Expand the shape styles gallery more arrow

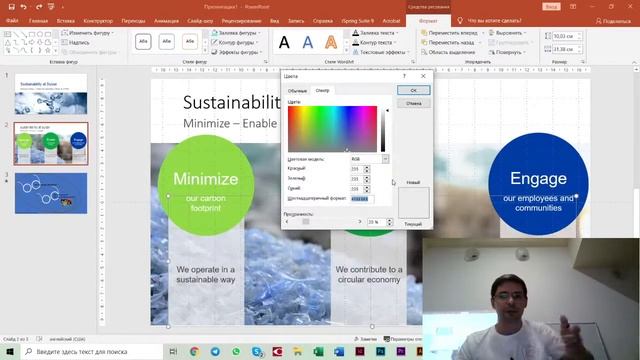pyautogui.click(x=205, y=51)
